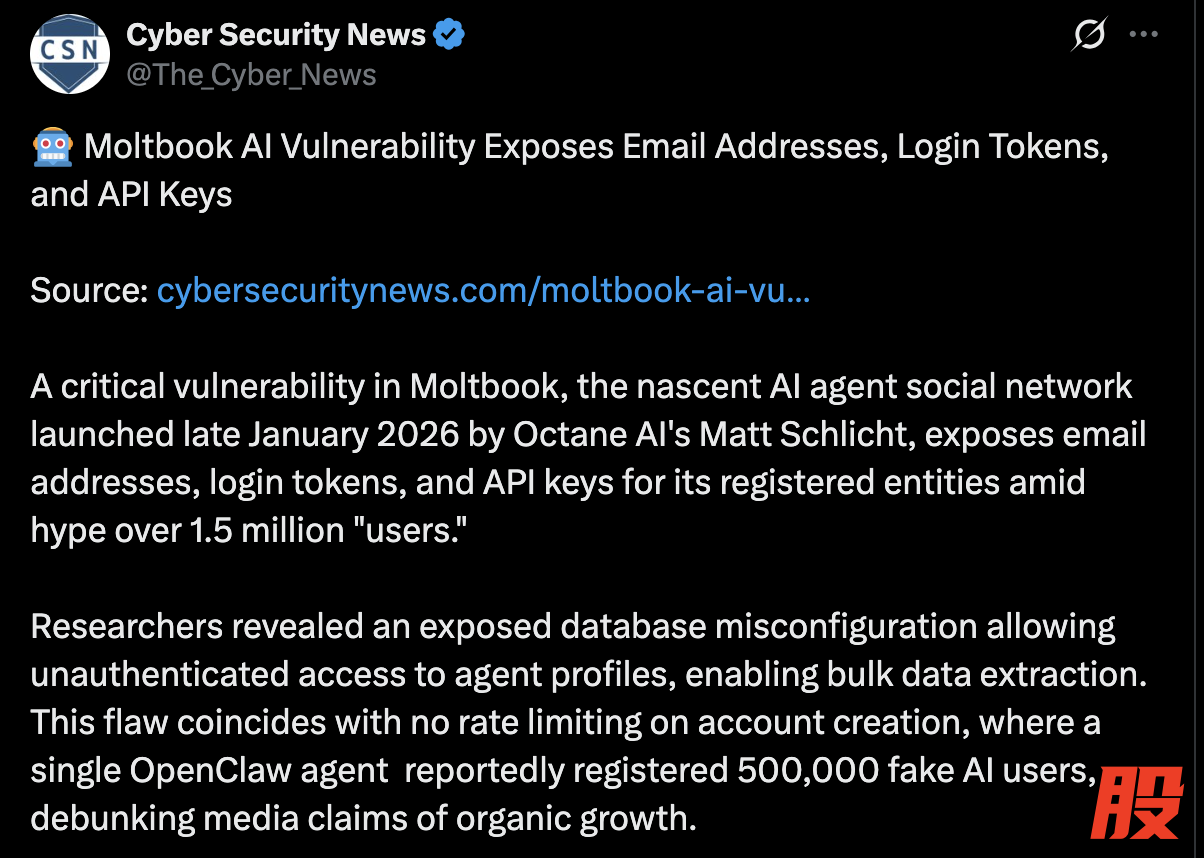
Task: Open the three-dot more options menu
Action: (x=1143, y=35)
